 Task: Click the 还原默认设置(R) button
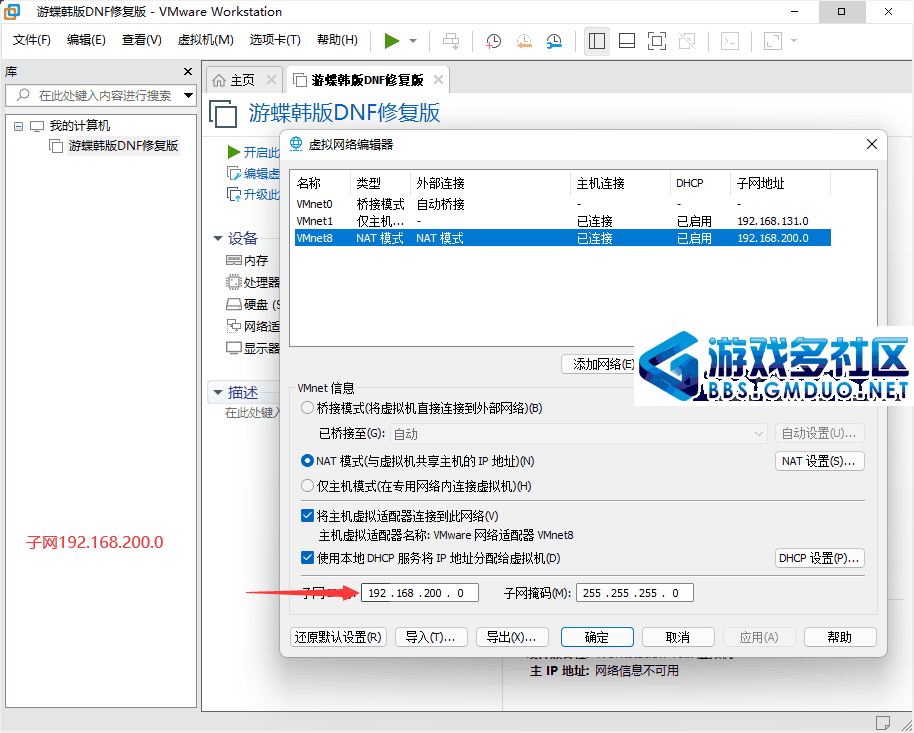pyautogui.click(x=339, y=637)
